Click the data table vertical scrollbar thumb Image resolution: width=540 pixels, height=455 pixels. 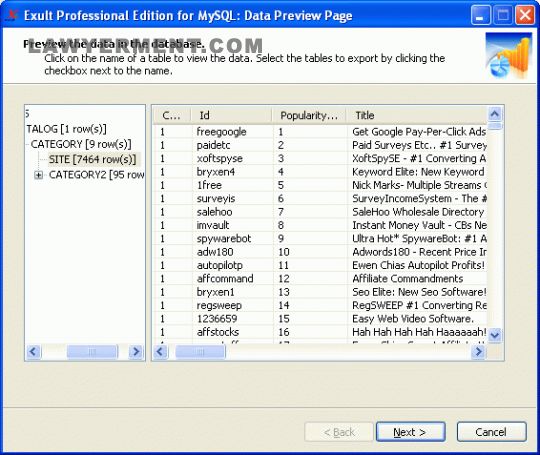495,126
